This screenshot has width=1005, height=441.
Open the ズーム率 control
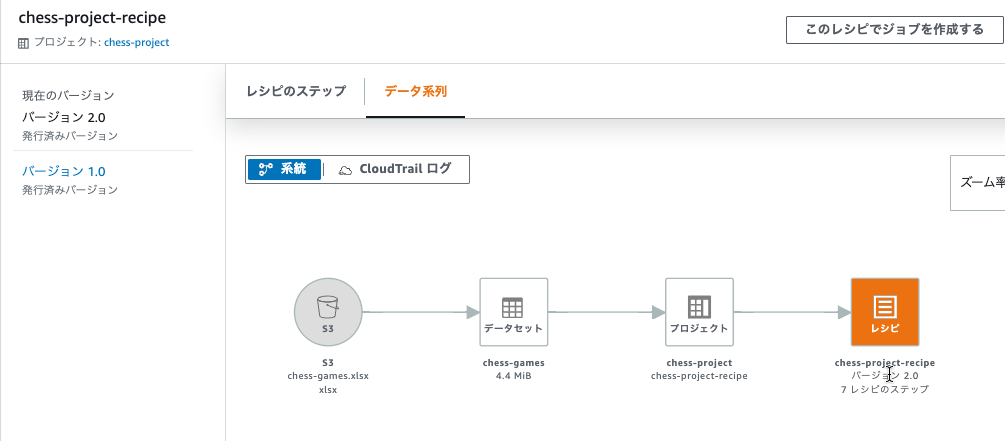tap(977, 183)
